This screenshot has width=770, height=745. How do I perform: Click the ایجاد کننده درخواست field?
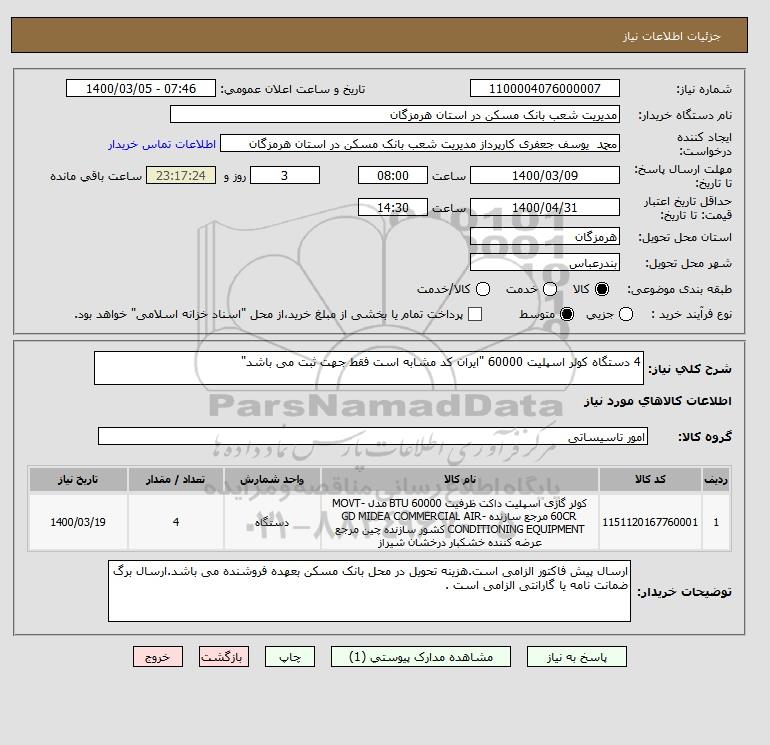coord(420,144)
